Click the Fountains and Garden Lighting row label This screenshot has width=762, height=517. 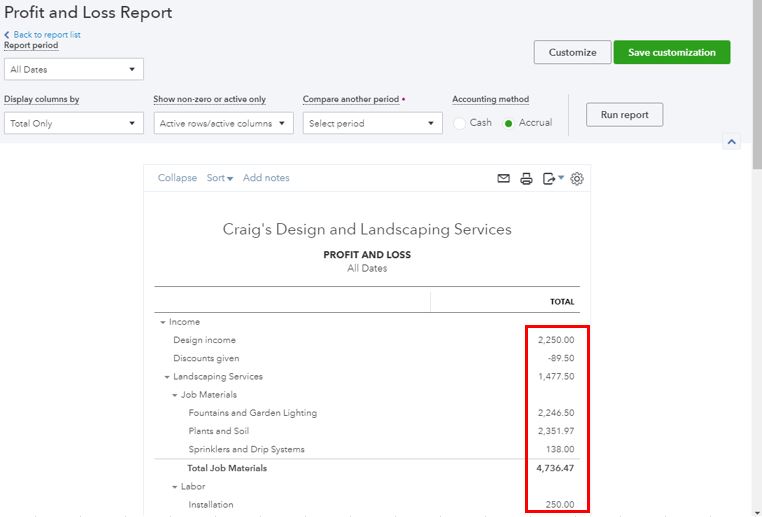point(253,413)
